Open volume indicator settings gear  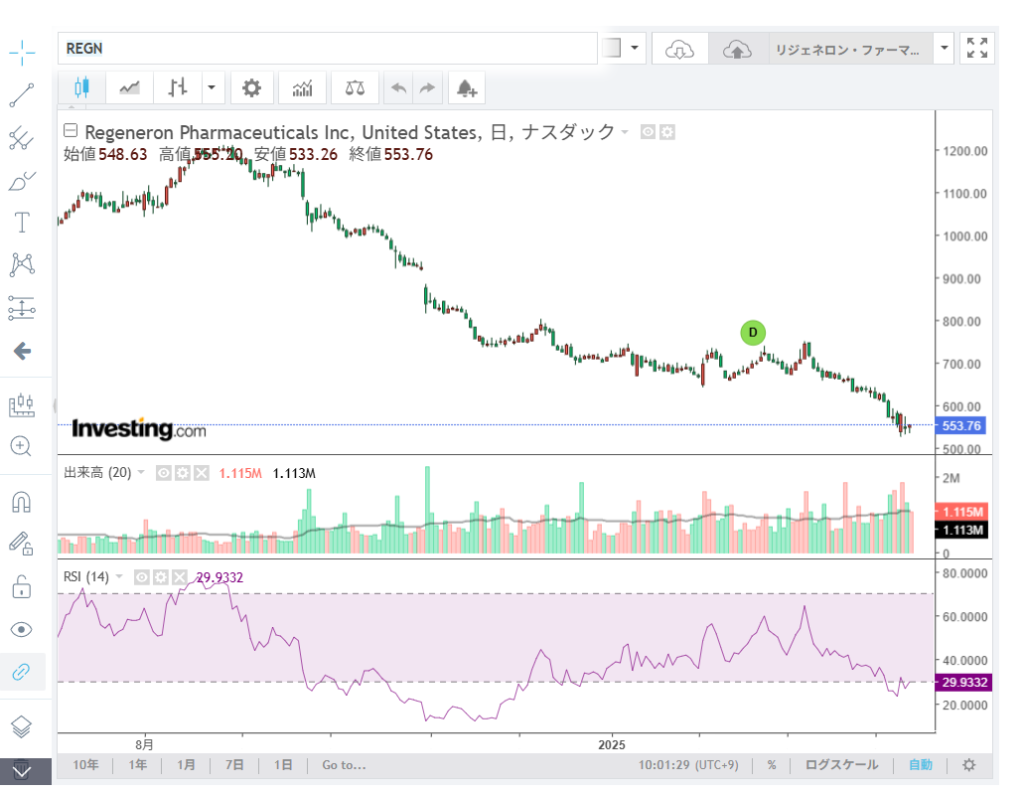183,473
